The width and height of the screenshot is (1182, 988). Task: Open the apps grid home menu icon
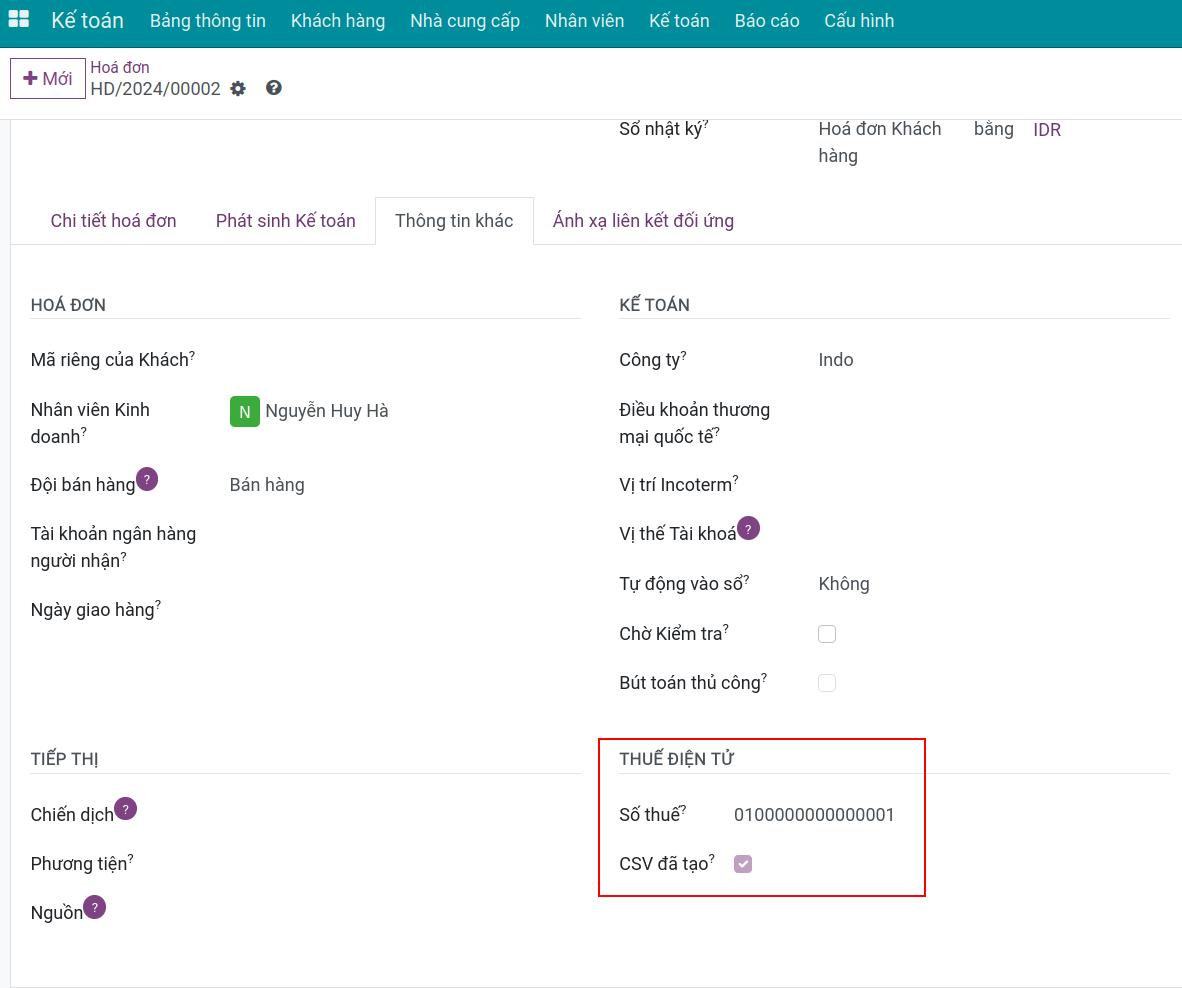tap(18, 20)
